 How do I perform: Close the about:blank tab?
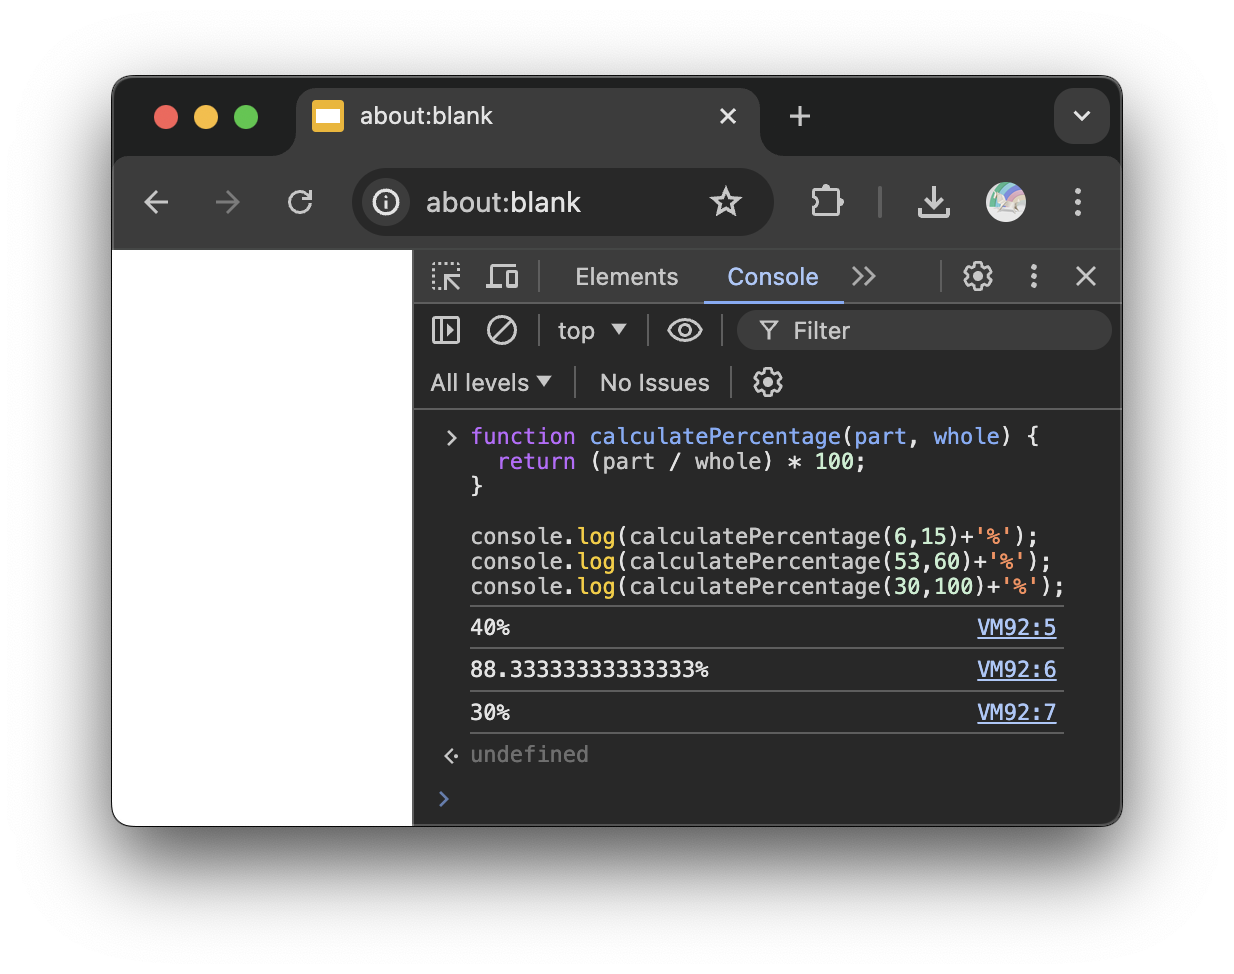point(728,116)
